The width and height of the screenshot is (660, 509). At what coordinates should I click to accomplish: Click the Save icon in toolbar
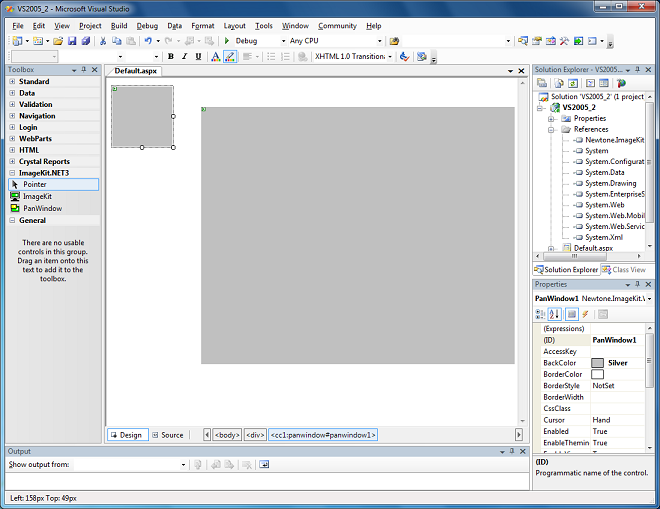coord(72,41)
